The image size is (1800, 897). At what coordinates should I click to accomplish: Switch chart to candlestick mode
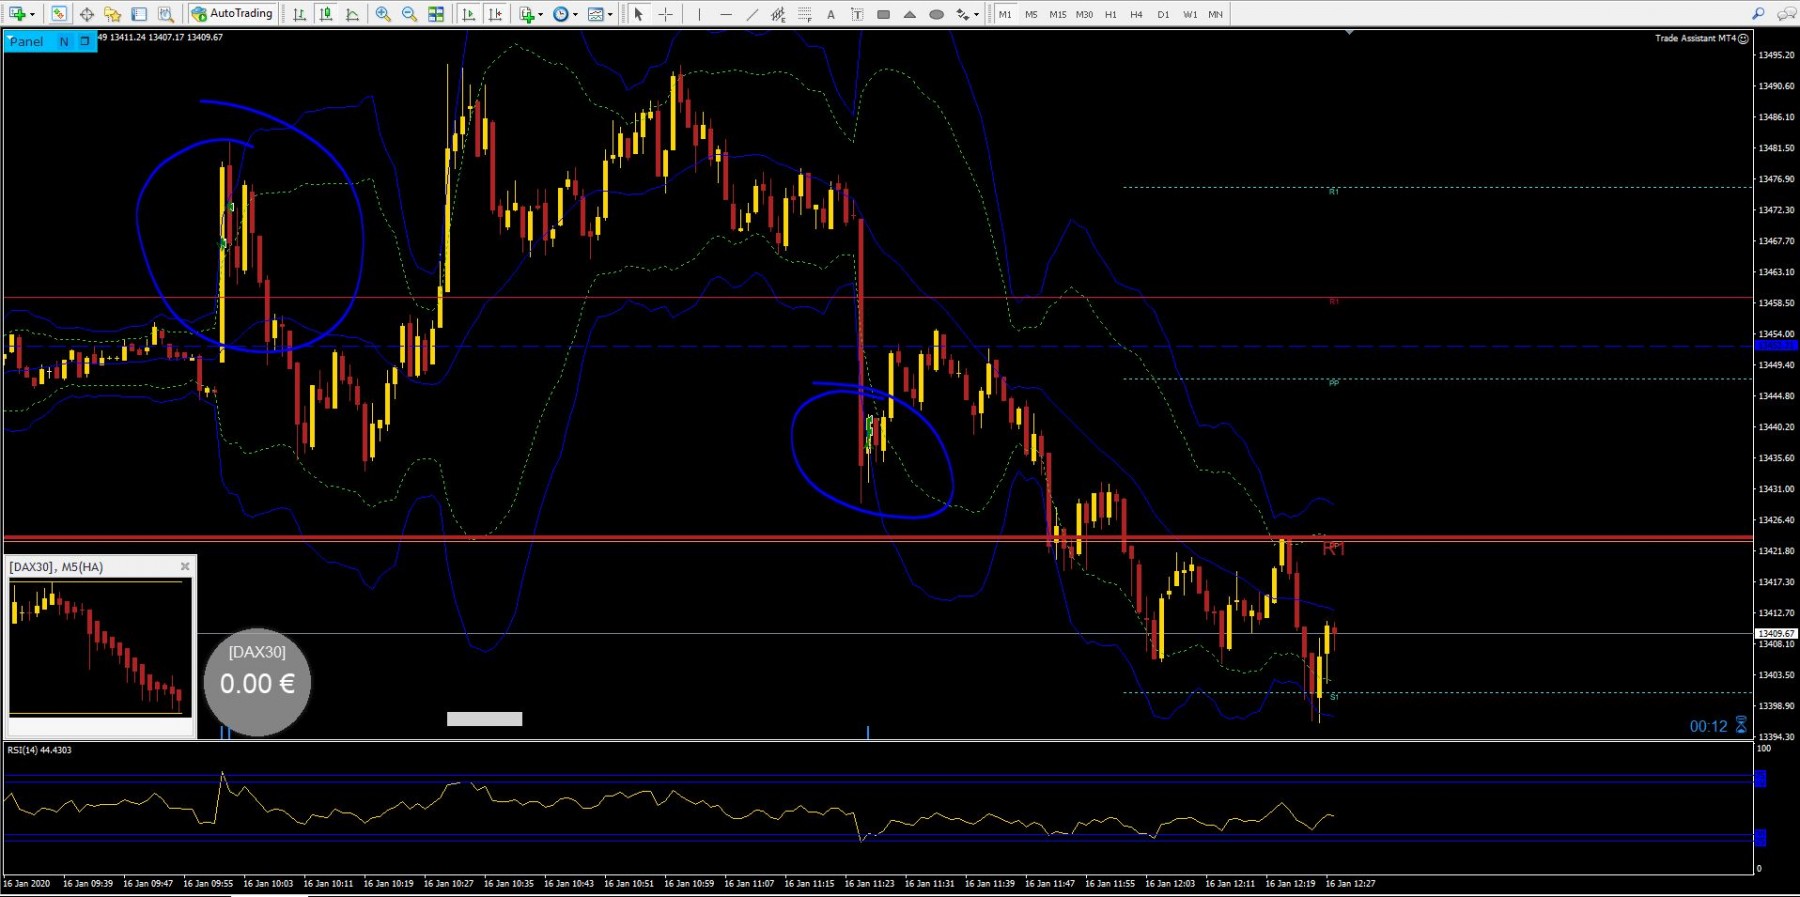(x=326, y=14)
